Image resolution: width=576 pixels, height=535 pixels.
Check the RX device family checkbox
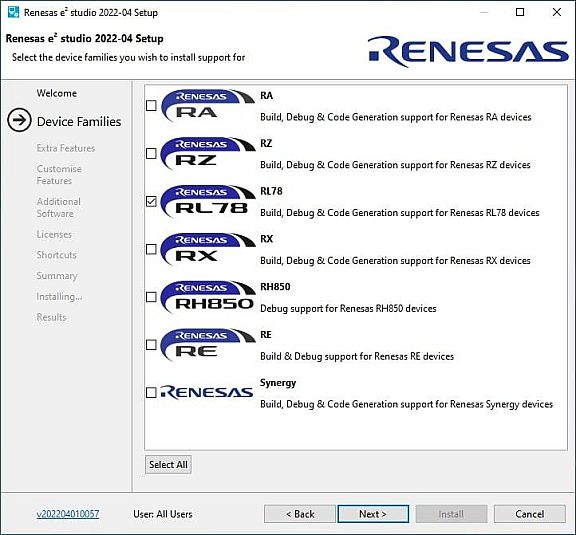click(151, 249)
